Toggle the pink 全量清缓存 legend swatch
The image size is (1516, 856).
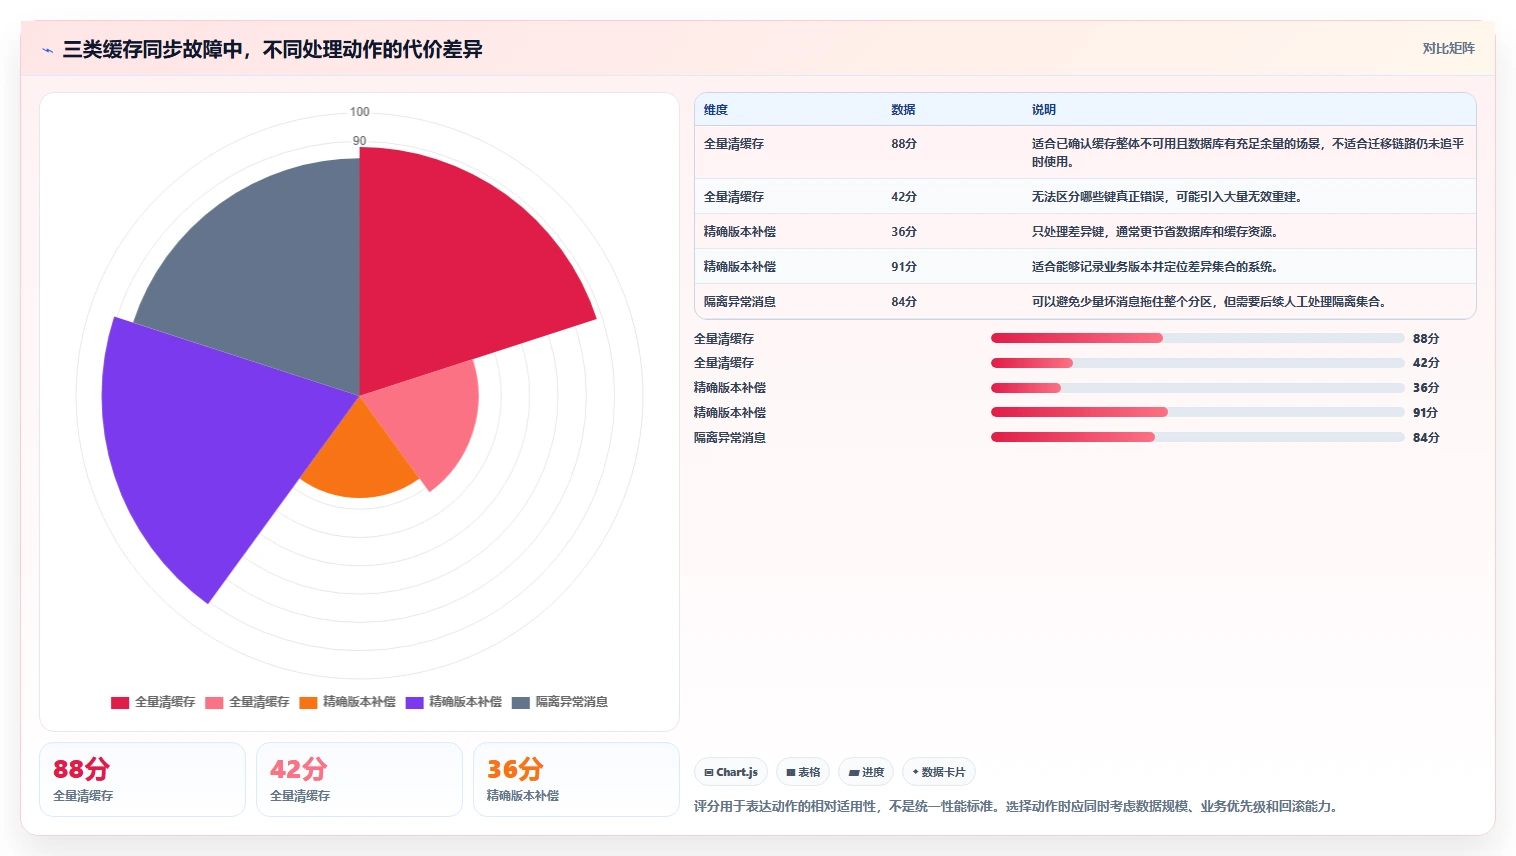pyautogui.click(x=214, y=702)
